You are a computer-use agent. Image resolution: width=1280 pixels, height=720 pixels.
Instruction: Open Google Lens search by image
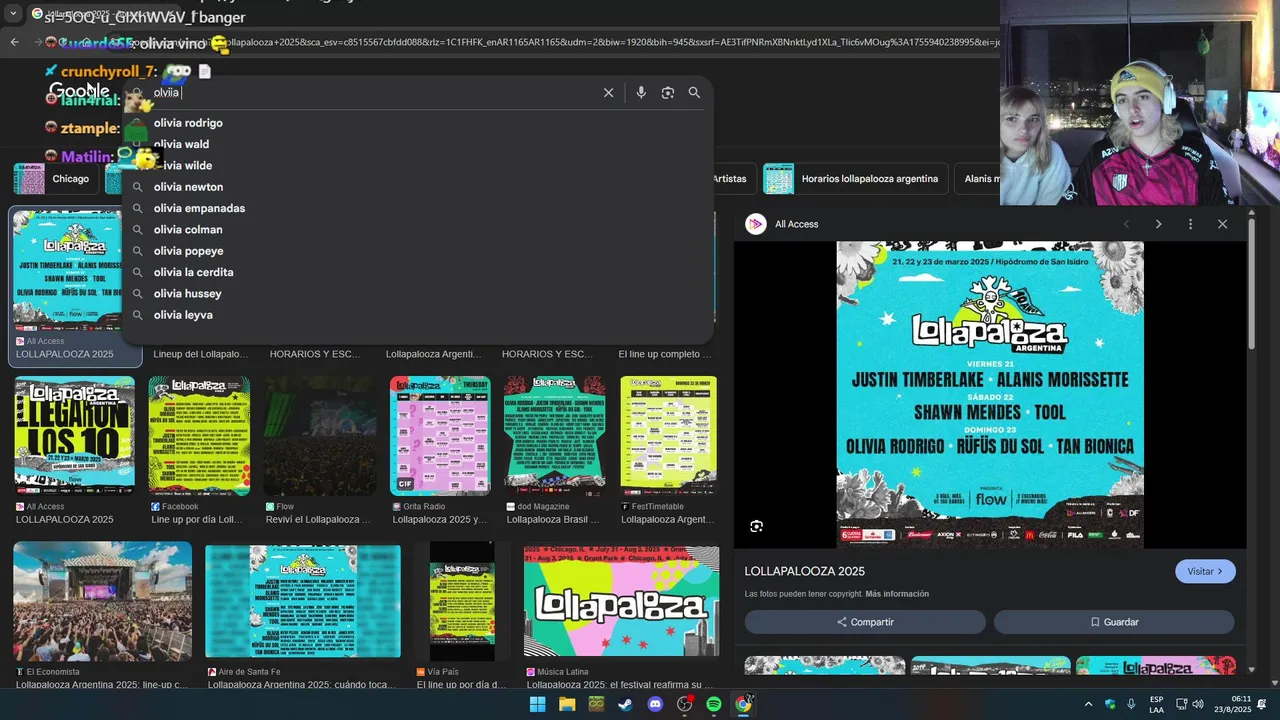tap(668, 93)
